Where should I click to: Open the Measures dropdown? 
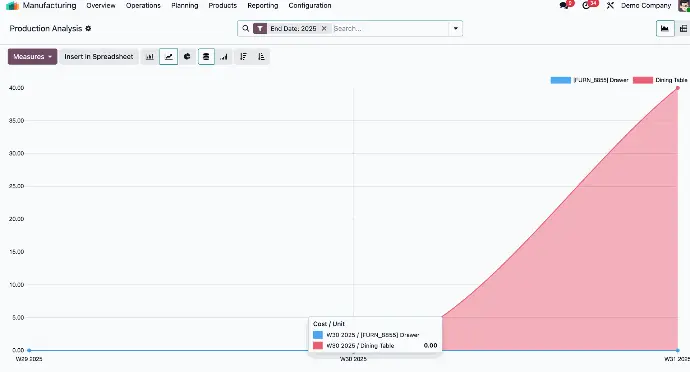(x=33, y=57)
